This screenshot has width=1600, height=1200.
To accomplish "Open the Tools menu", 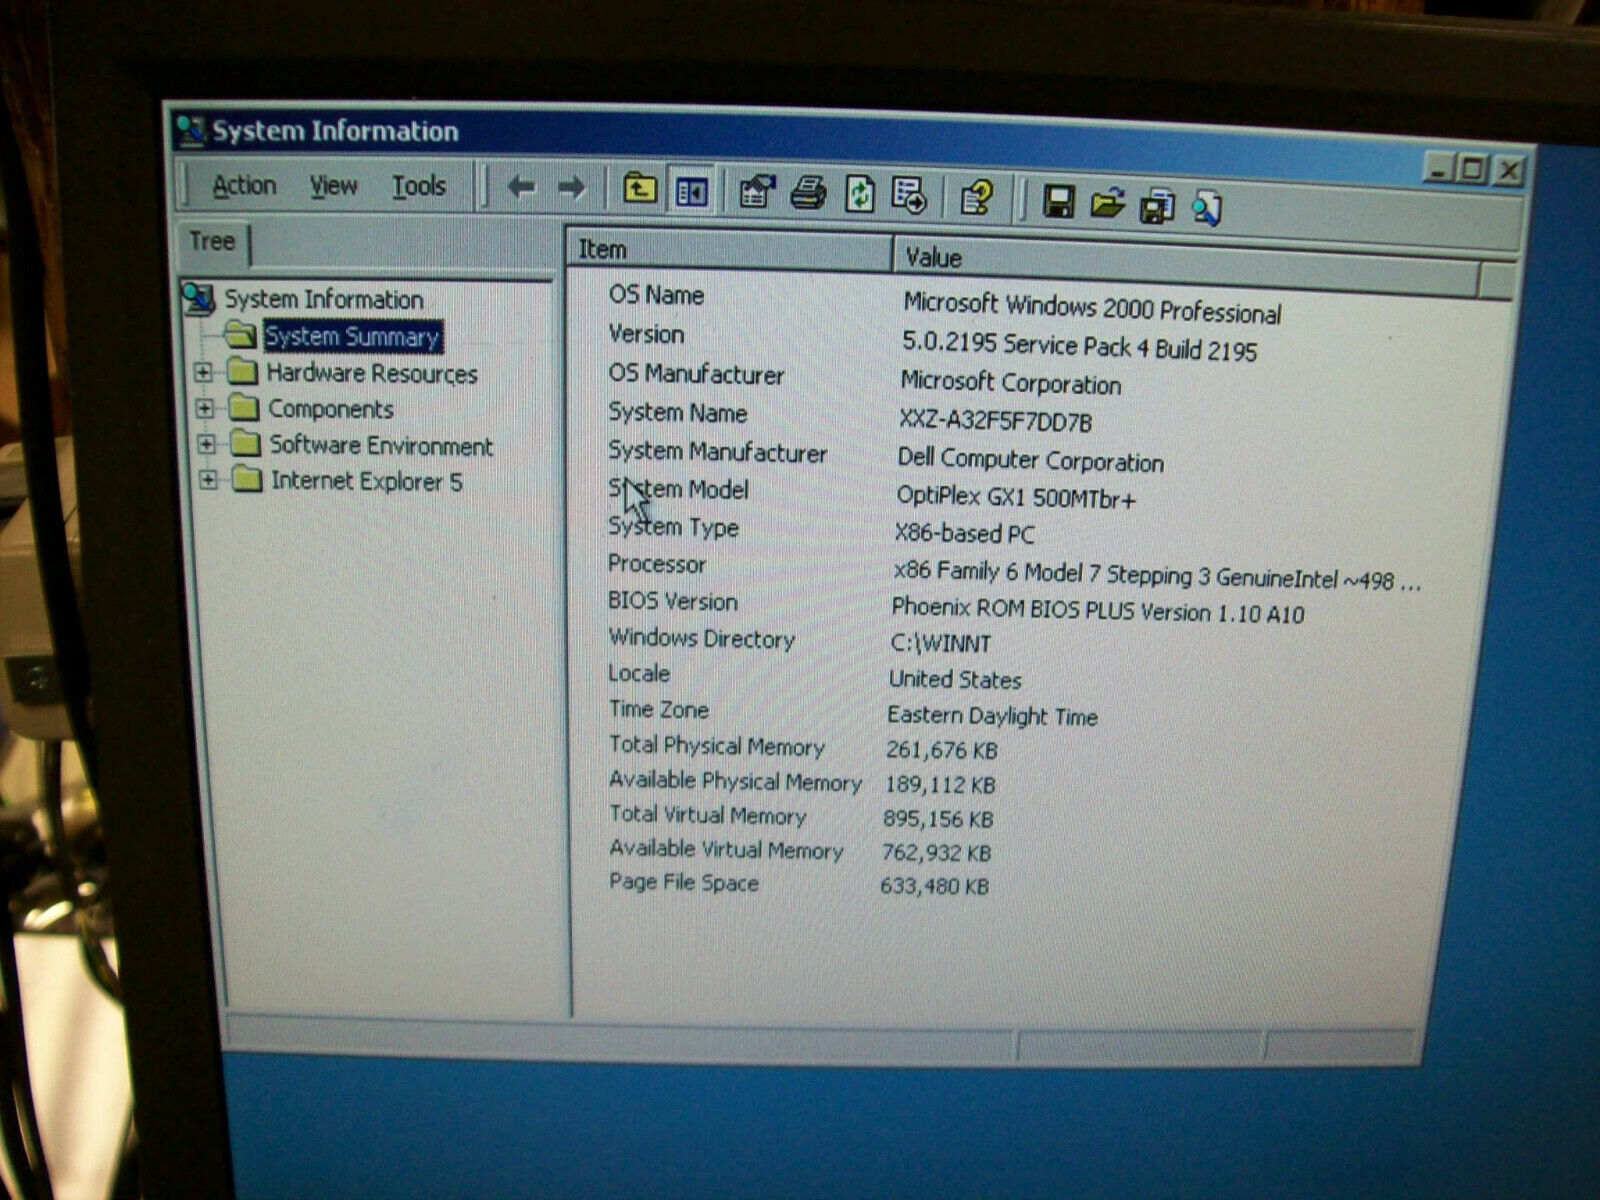I will tap(418, 186).
